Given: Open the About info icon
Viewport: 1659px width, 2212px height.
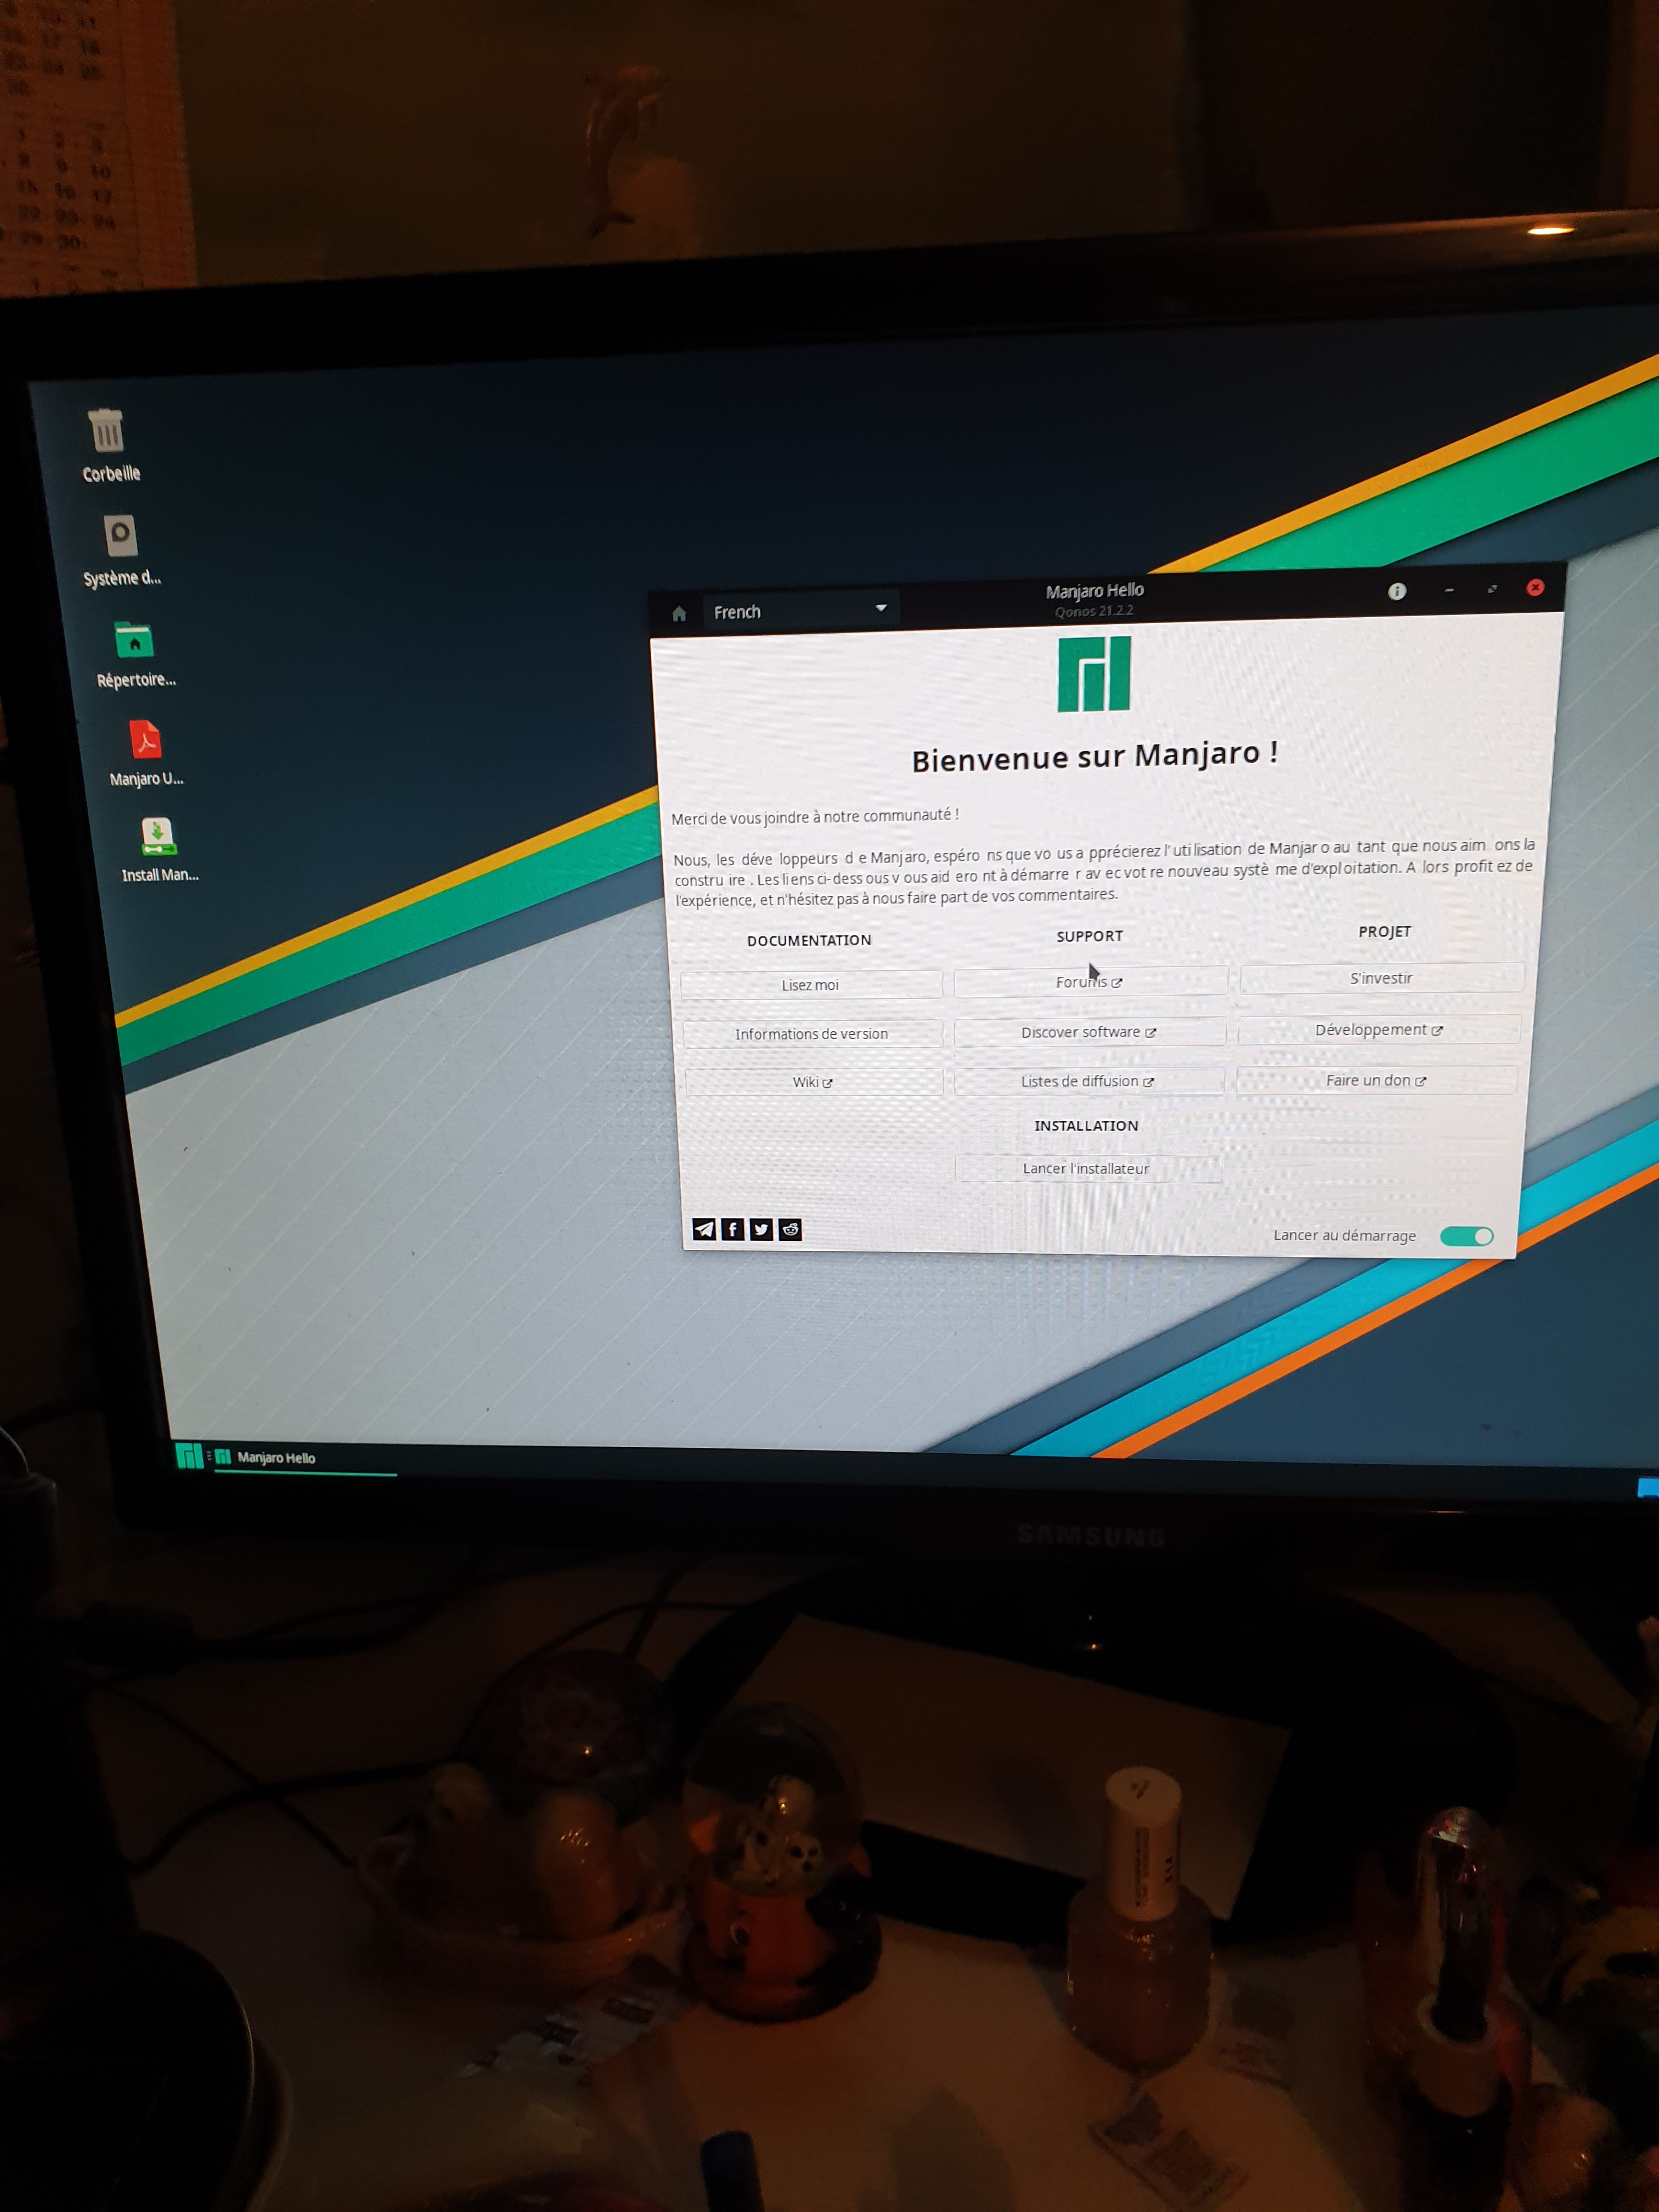Looking at the screenshot, I should (1397, 591).
